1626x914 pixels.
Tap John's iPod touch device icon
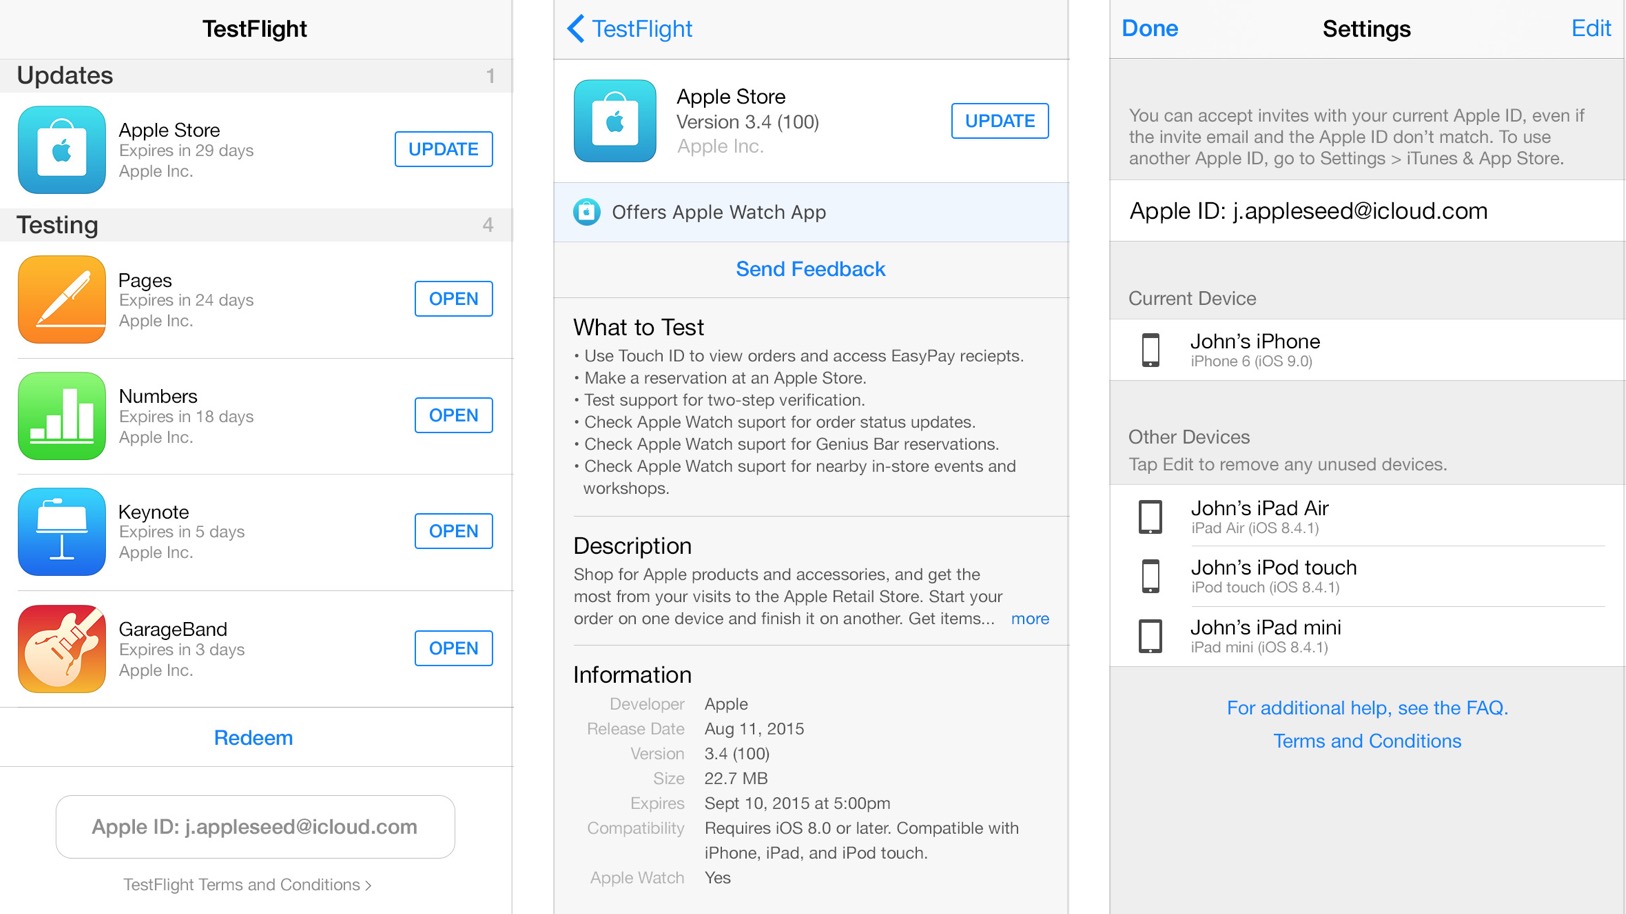[x=1151, y=576]
